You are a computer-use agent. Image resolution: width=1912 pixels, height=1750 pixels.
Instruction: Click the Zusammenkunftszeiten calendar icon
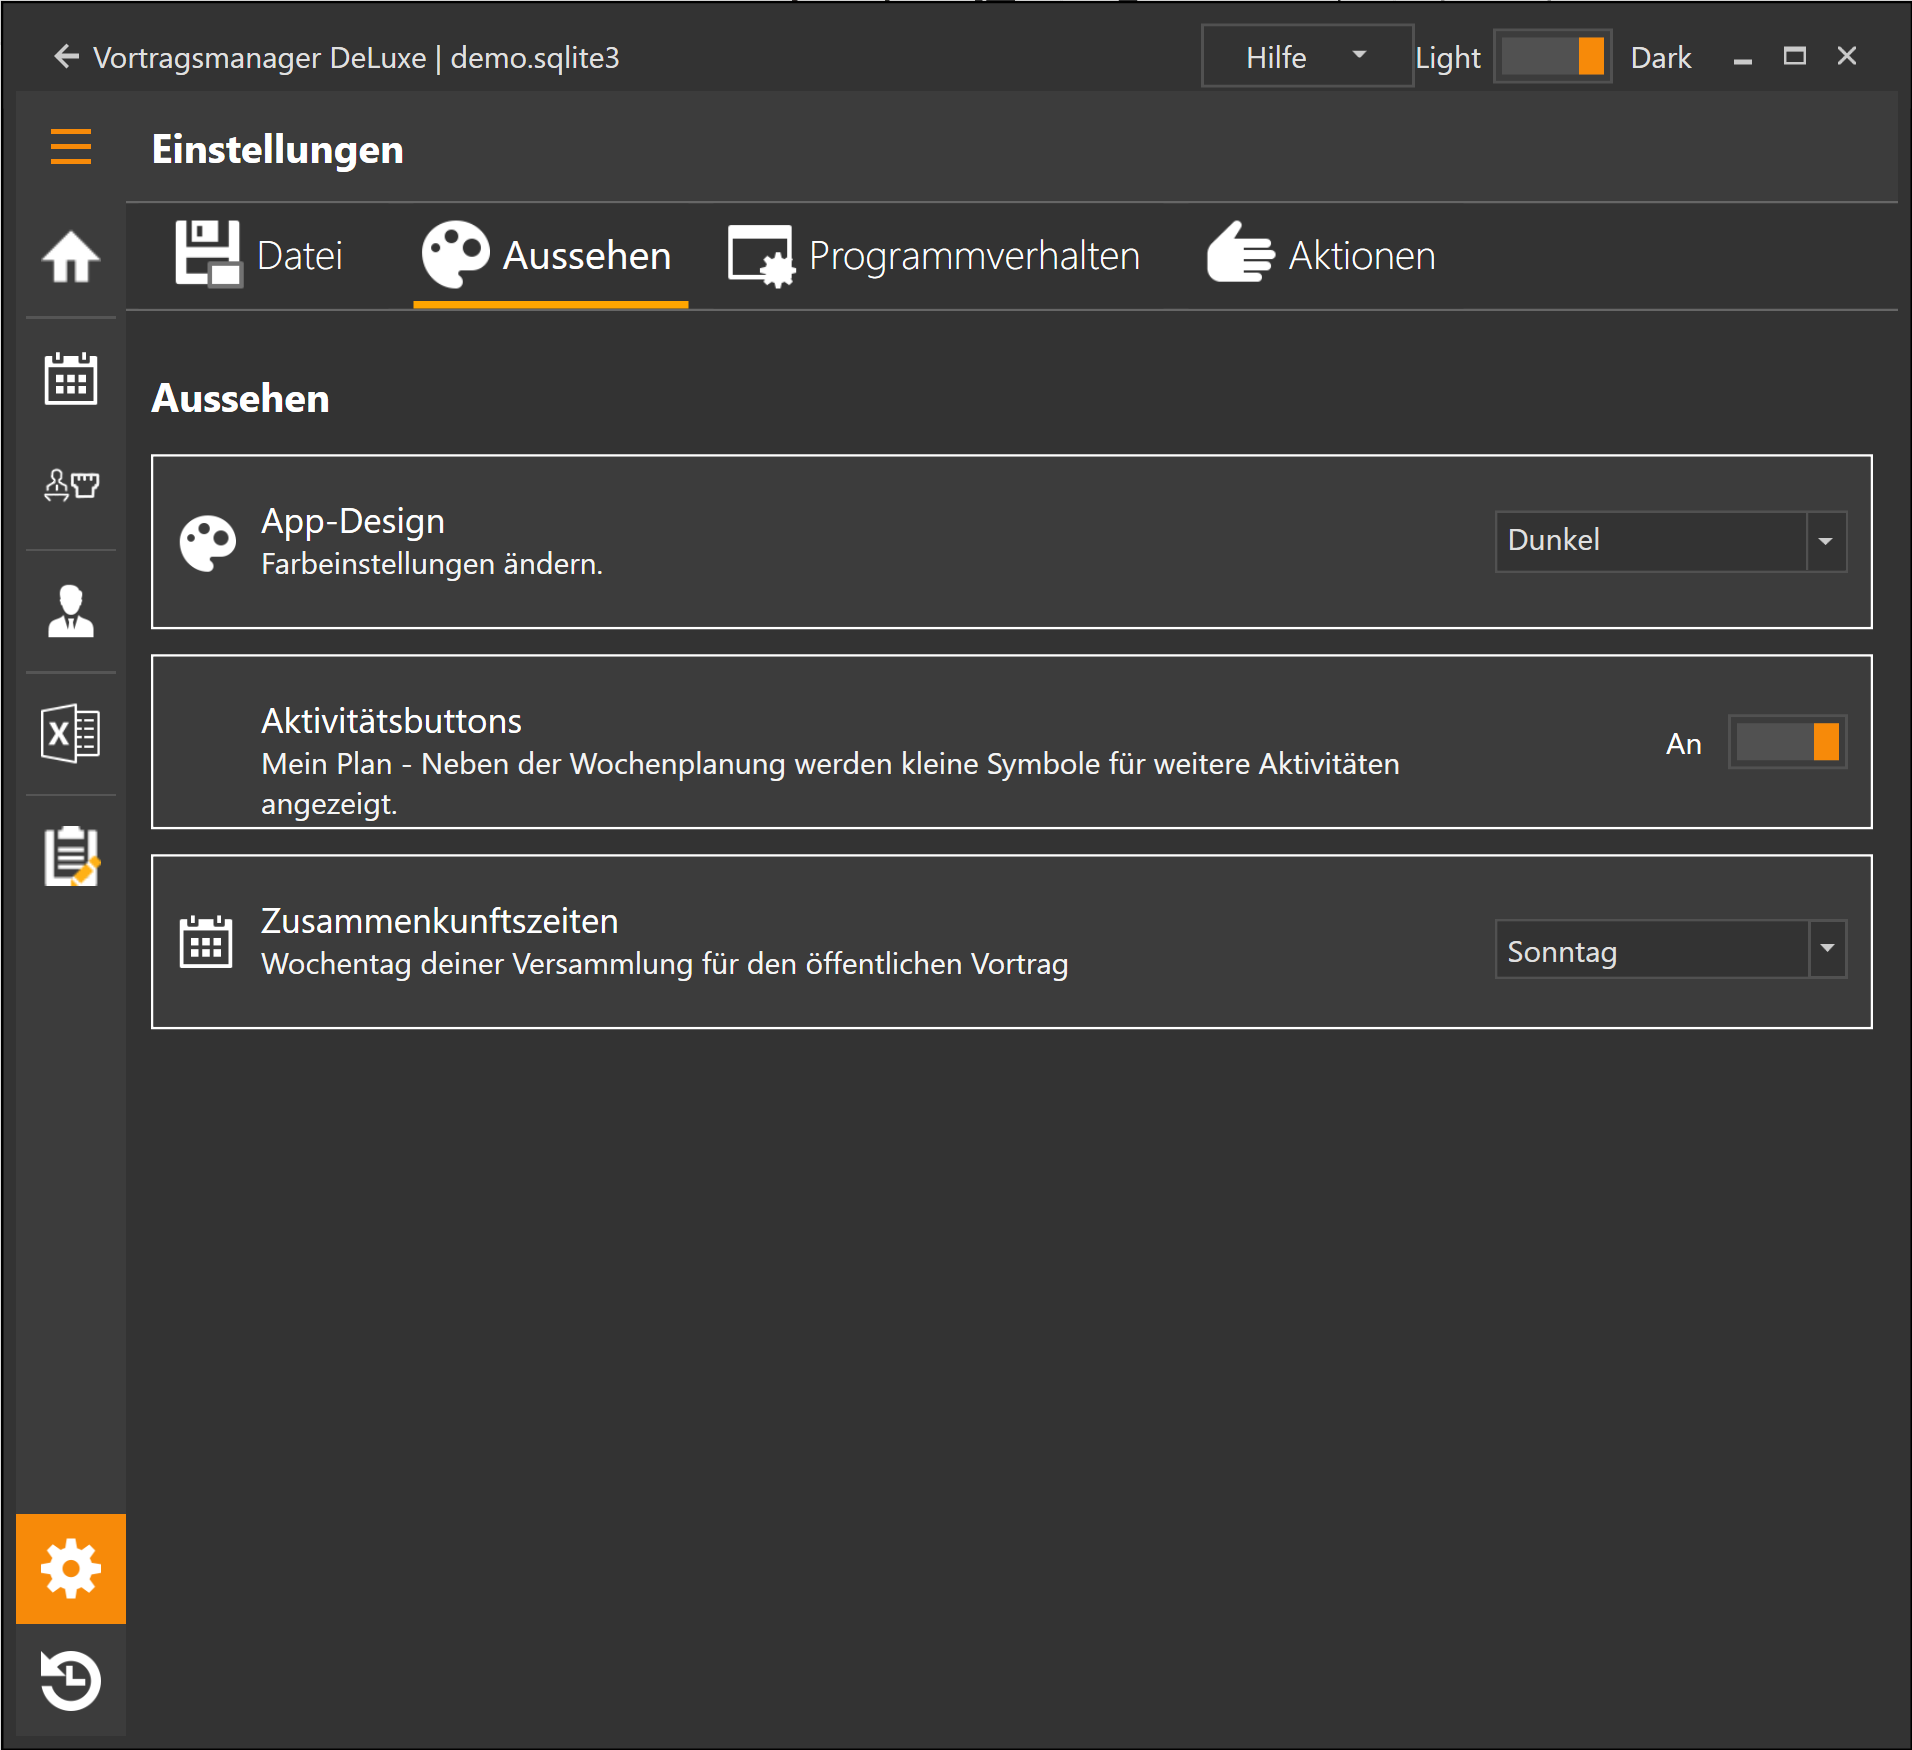pos(206,942)
